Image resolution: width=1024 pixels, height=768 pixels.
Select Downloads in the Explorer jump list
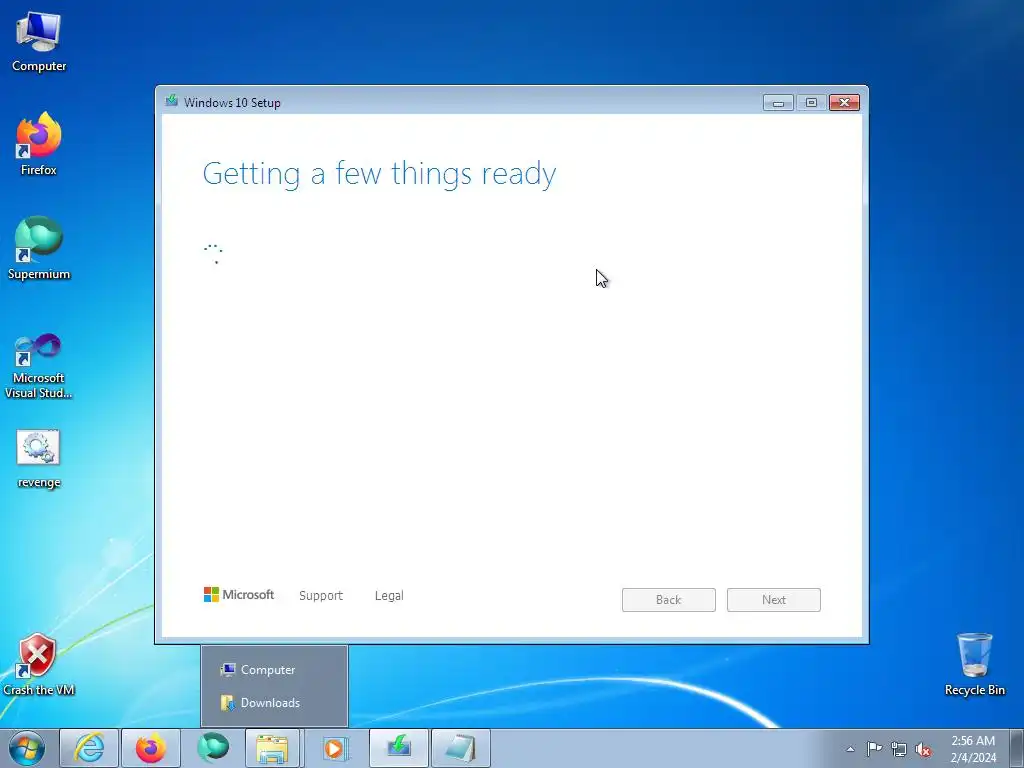(x=274, y=703)
